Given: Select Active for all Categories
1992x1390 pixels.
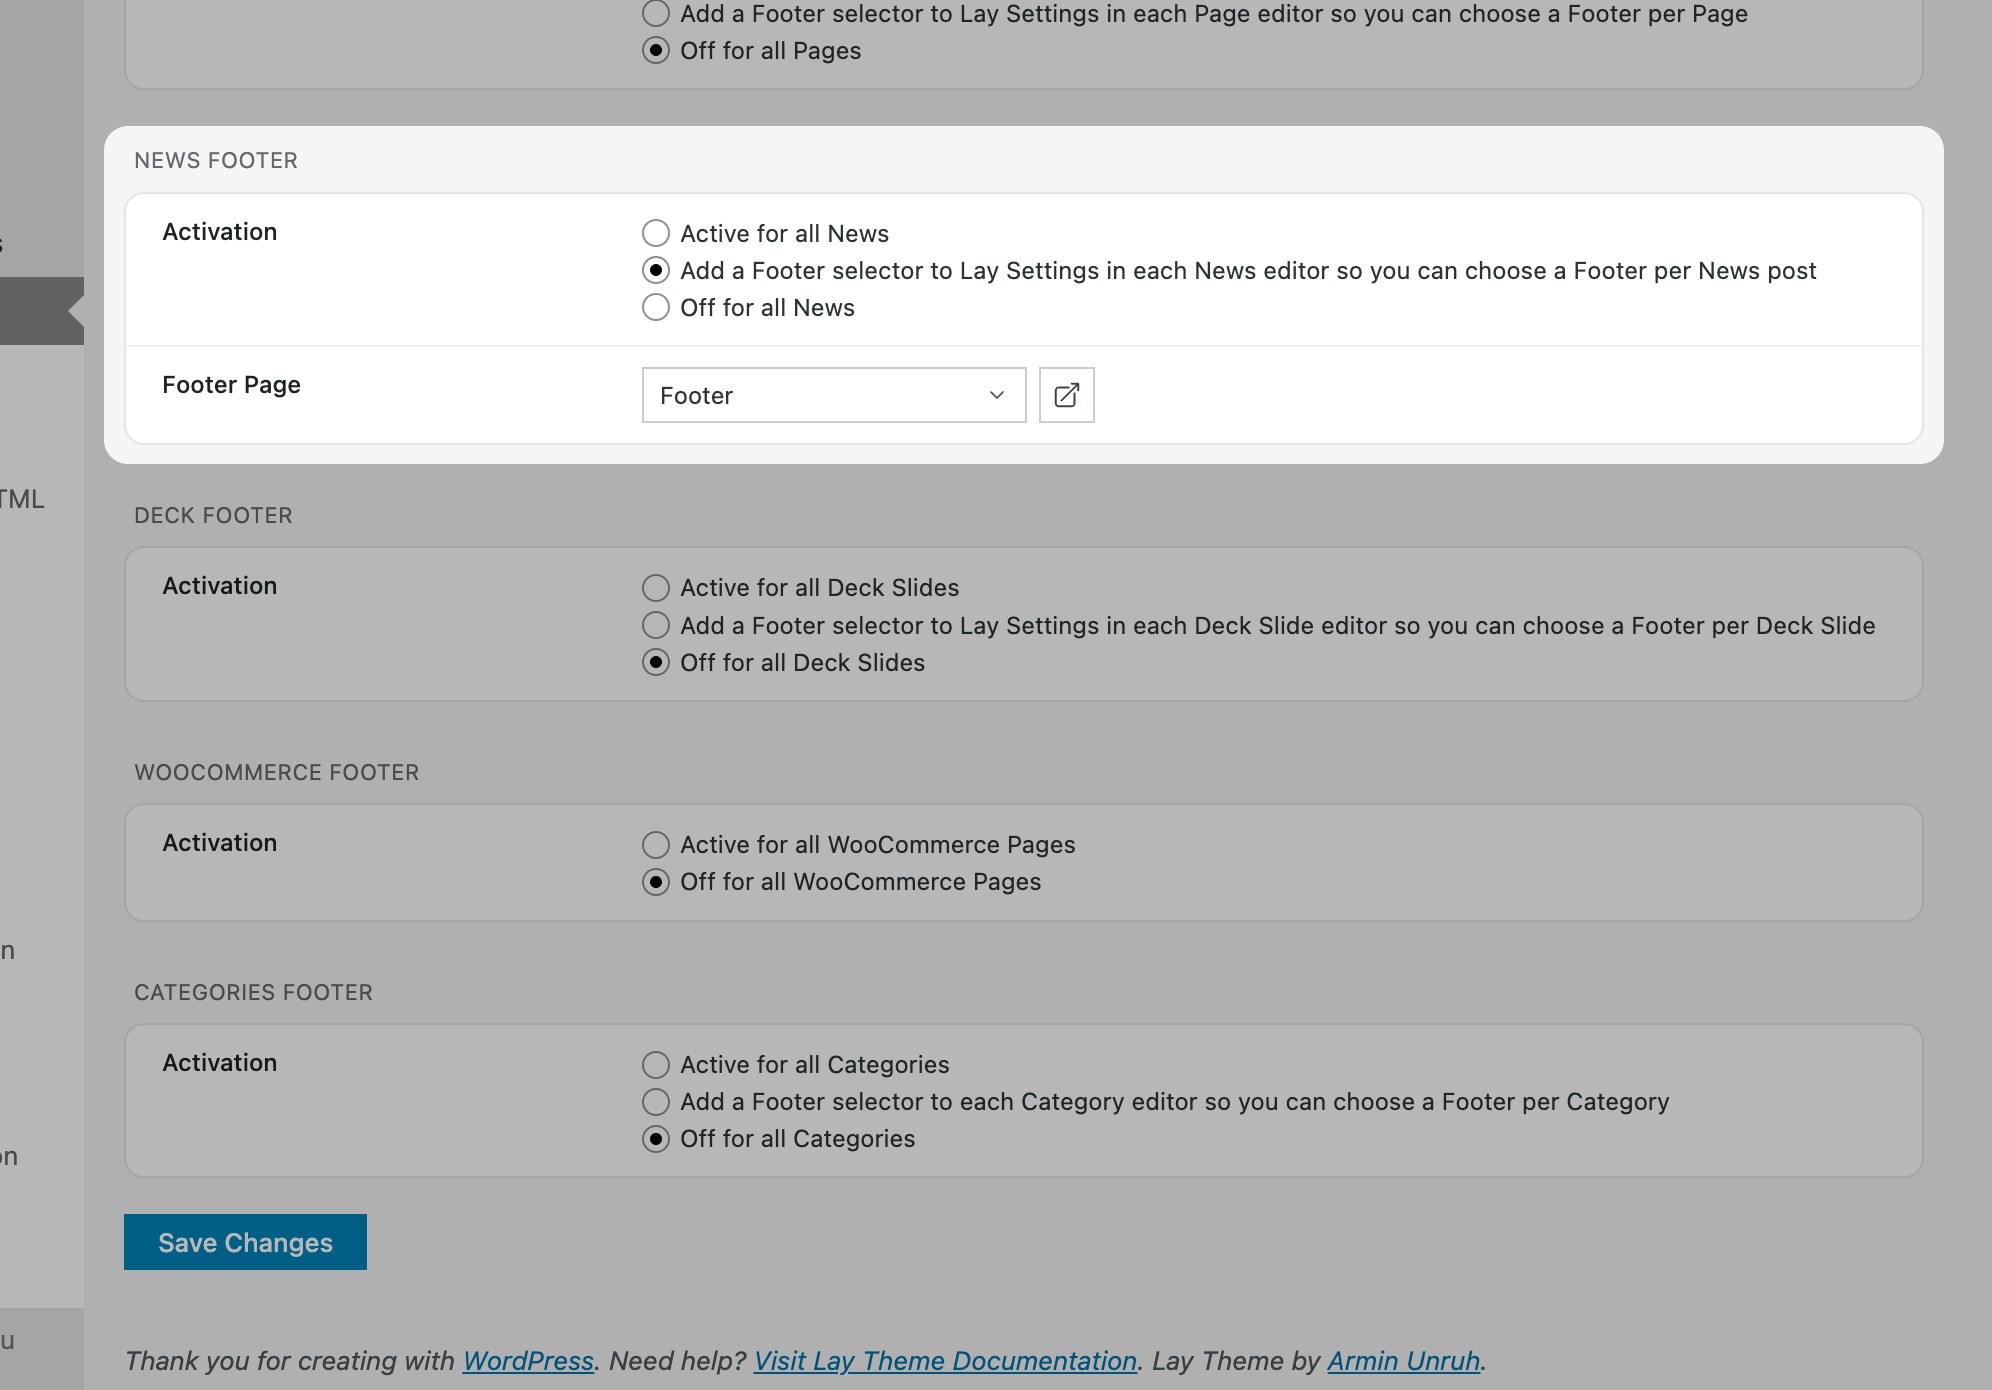Looking at the screenshot, I should tap(656, 1064).
